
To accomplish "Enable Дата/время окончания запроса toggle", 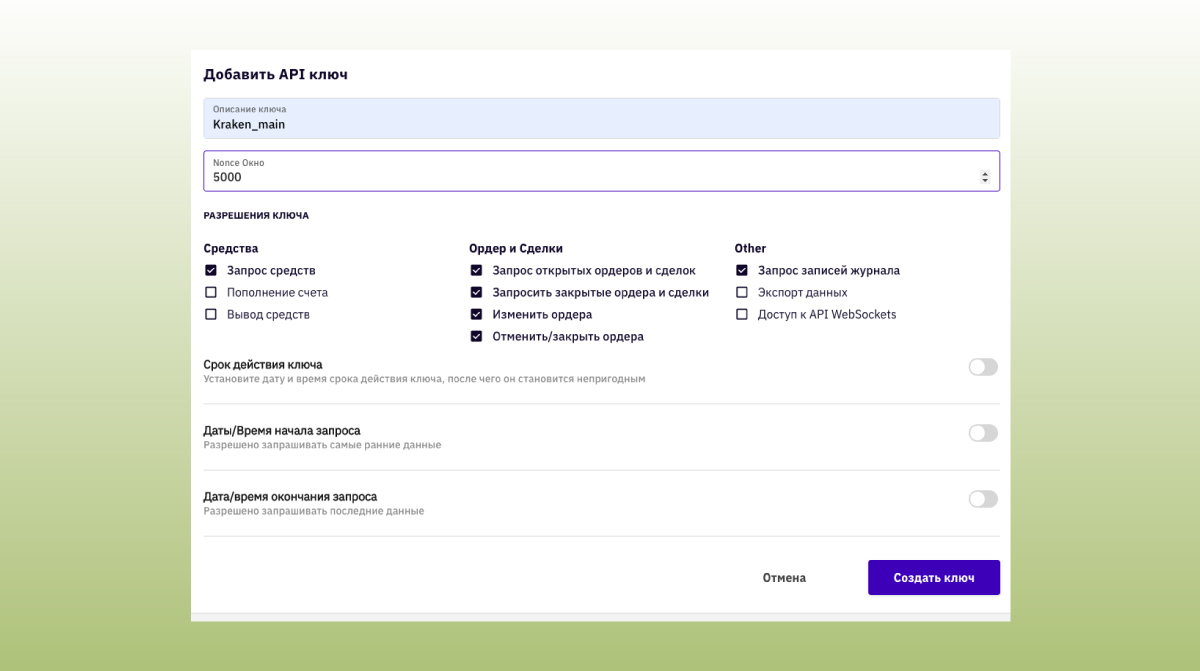I will [x=982, y=499].
